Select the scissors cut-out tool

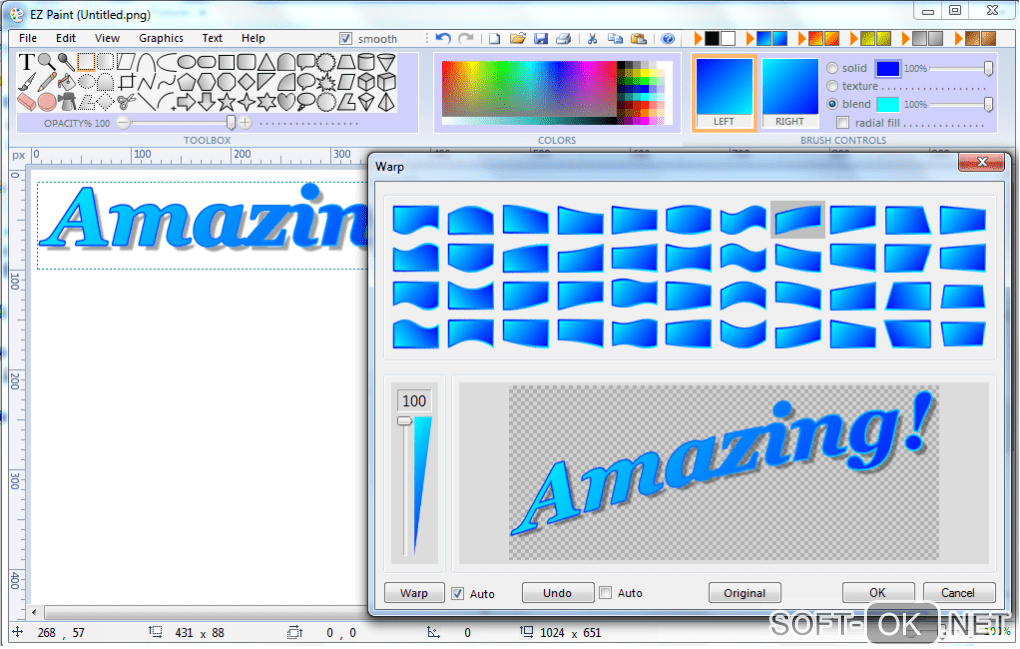[126, 102]
